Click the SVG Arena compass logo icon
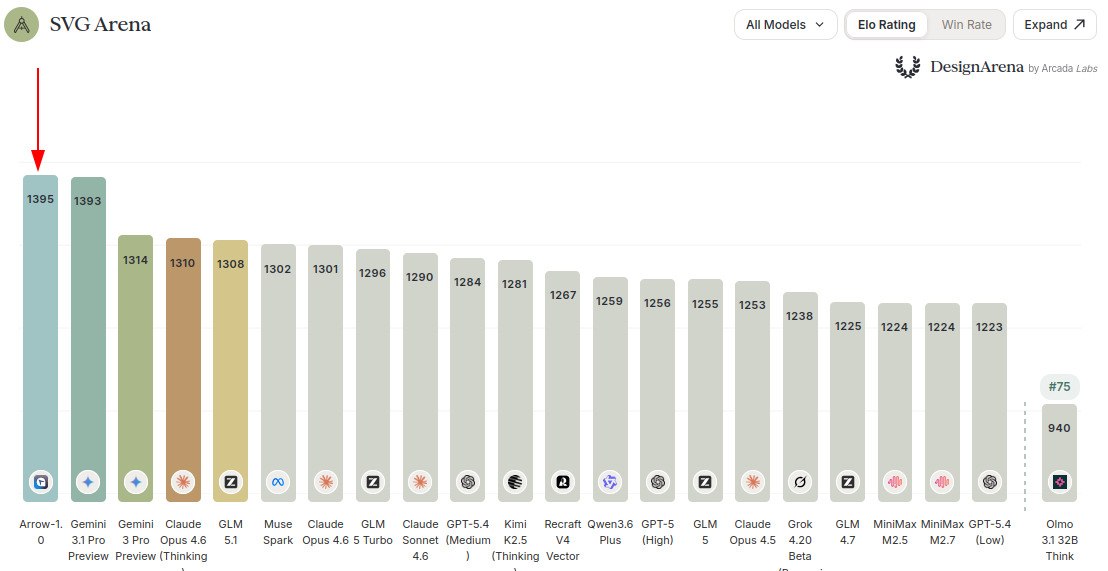Viewport: 1108px width, 571px height. coord(22,25)
